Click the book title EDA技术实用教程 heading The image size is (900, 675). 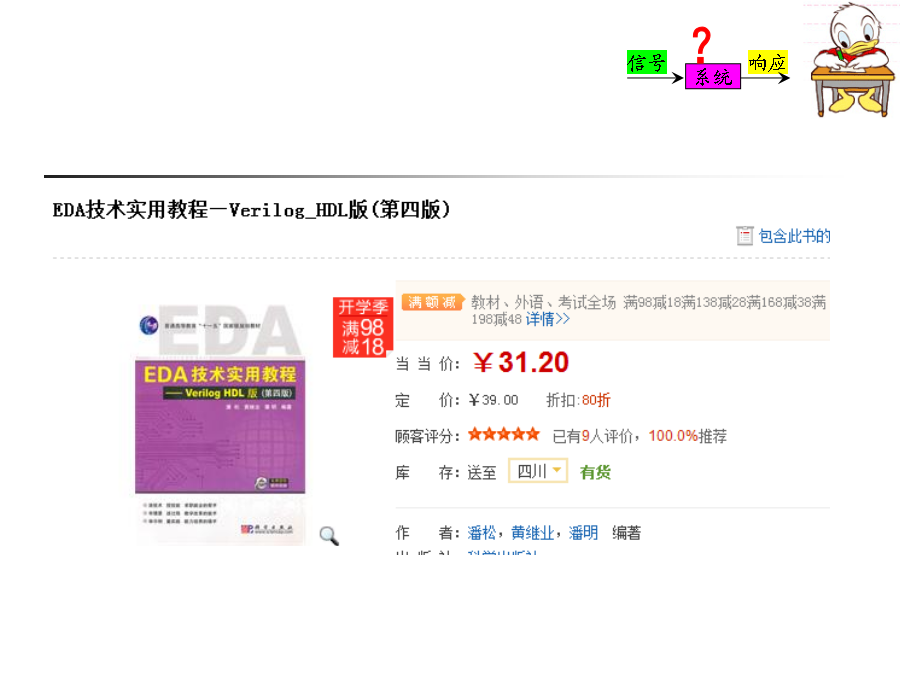[x=252, y=210]
